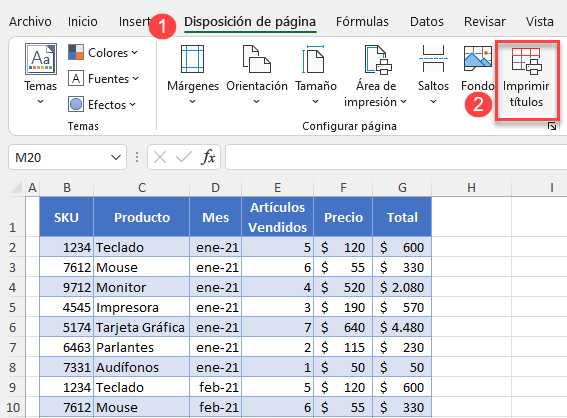Select the SKU cell 4545

click(x=67, y=307)
